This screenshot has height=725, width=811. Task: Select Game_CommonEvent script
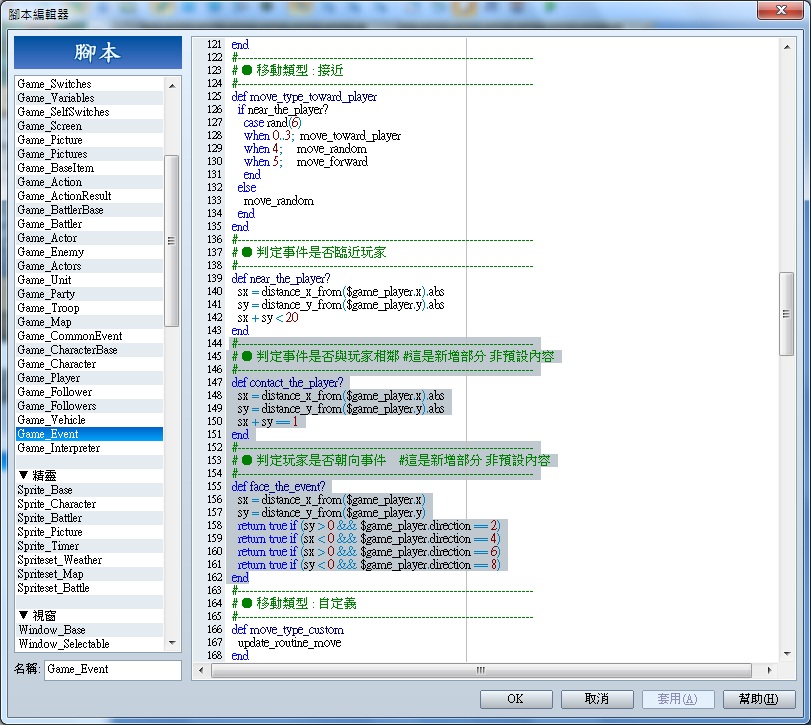(89, 336)
